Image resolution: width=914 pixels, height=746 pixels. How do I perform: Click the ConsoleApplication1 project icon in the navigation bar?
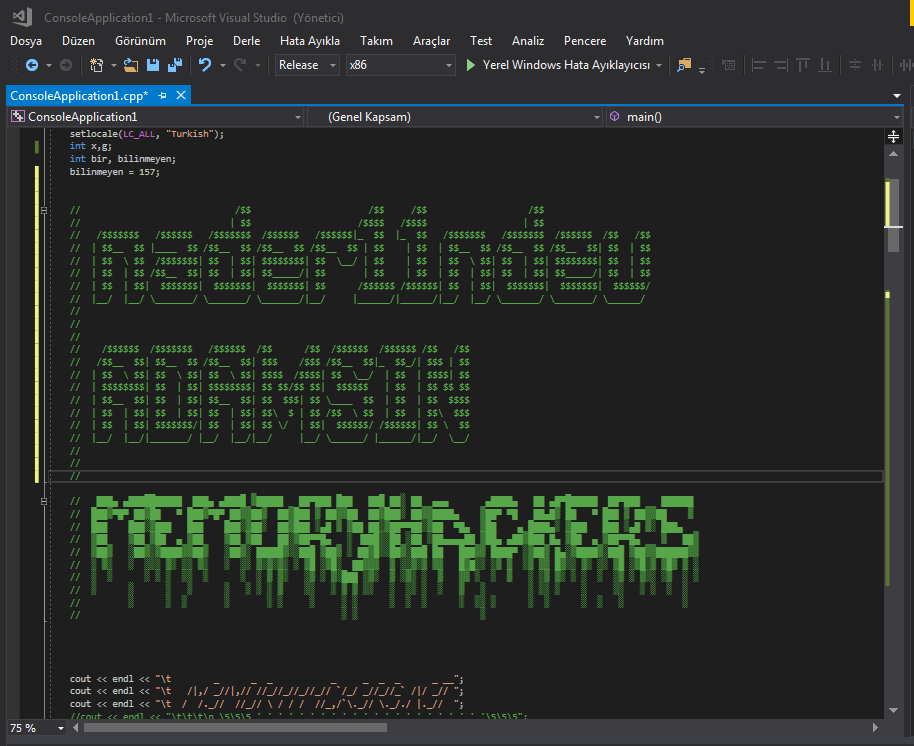pyautogui.click(x=18, y=117)
